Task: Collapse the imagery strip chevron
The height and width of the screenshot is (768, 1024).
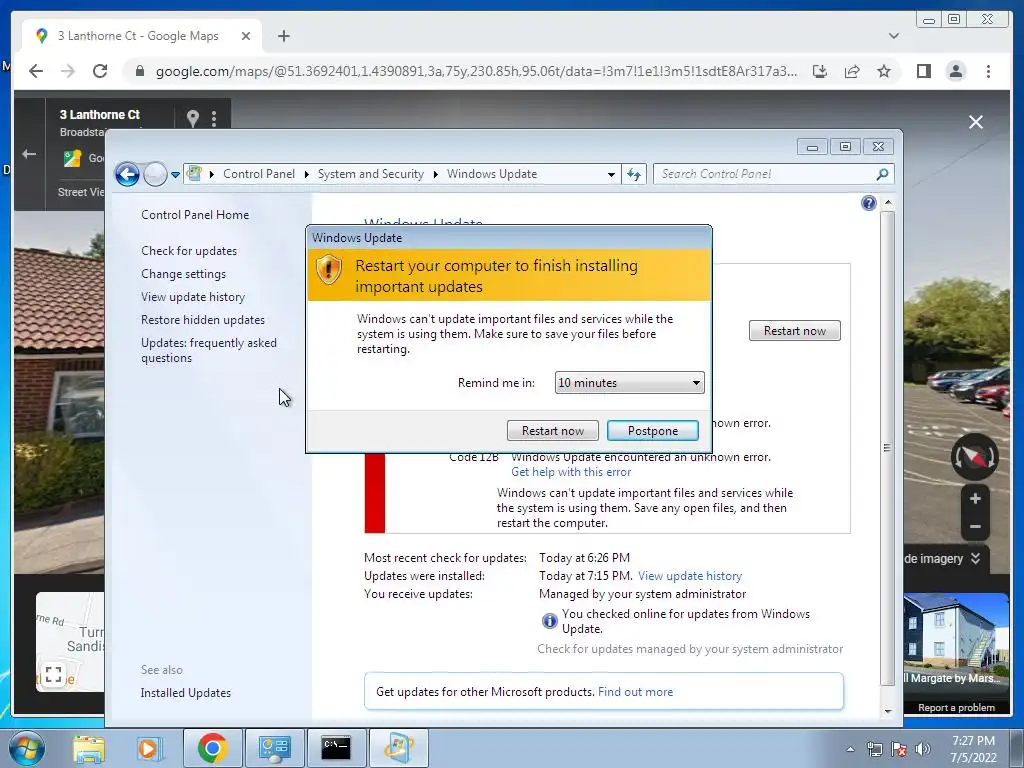Action: click(x=975, y=558)
